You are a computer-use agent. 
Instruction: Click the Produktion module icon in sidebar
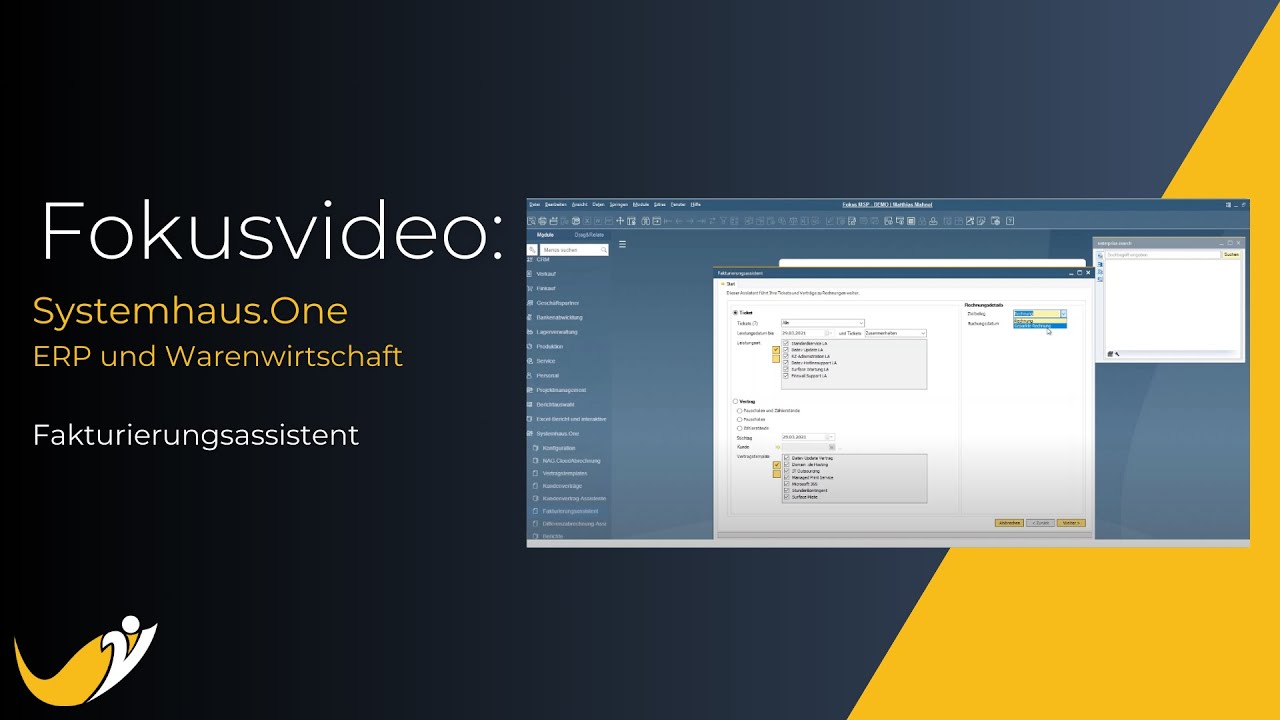point(530,346)
